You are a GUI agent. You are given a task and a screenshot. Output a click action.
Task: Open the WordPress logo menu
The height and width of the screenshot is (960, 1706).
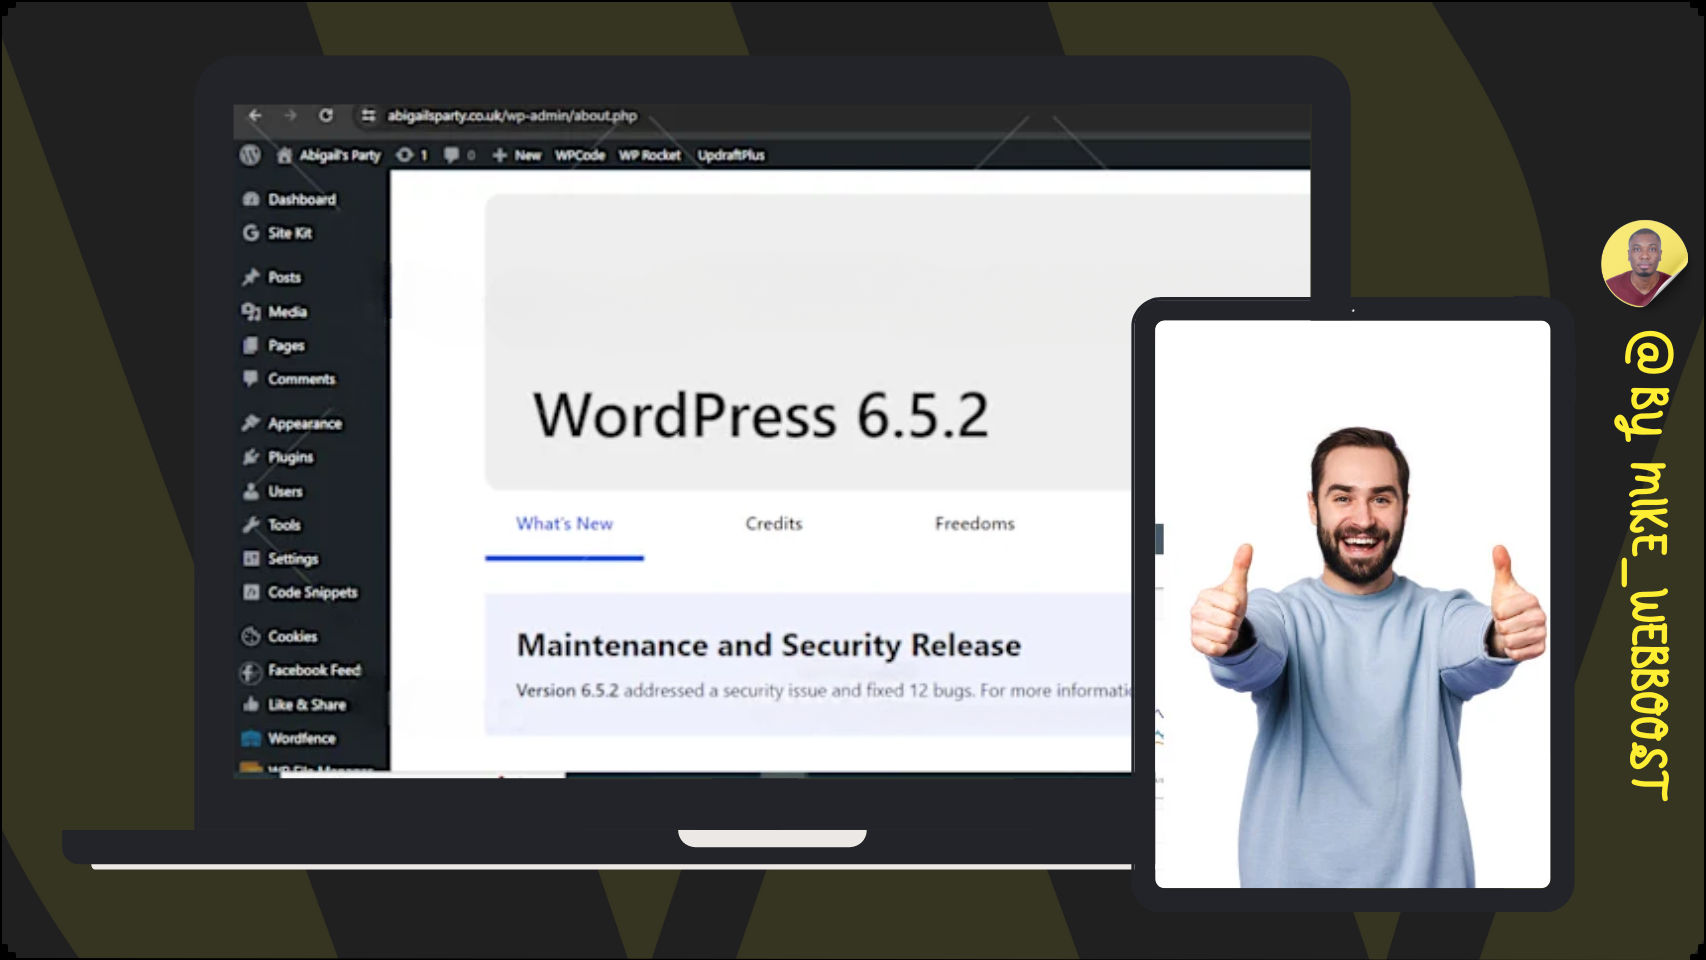(250, 155)
